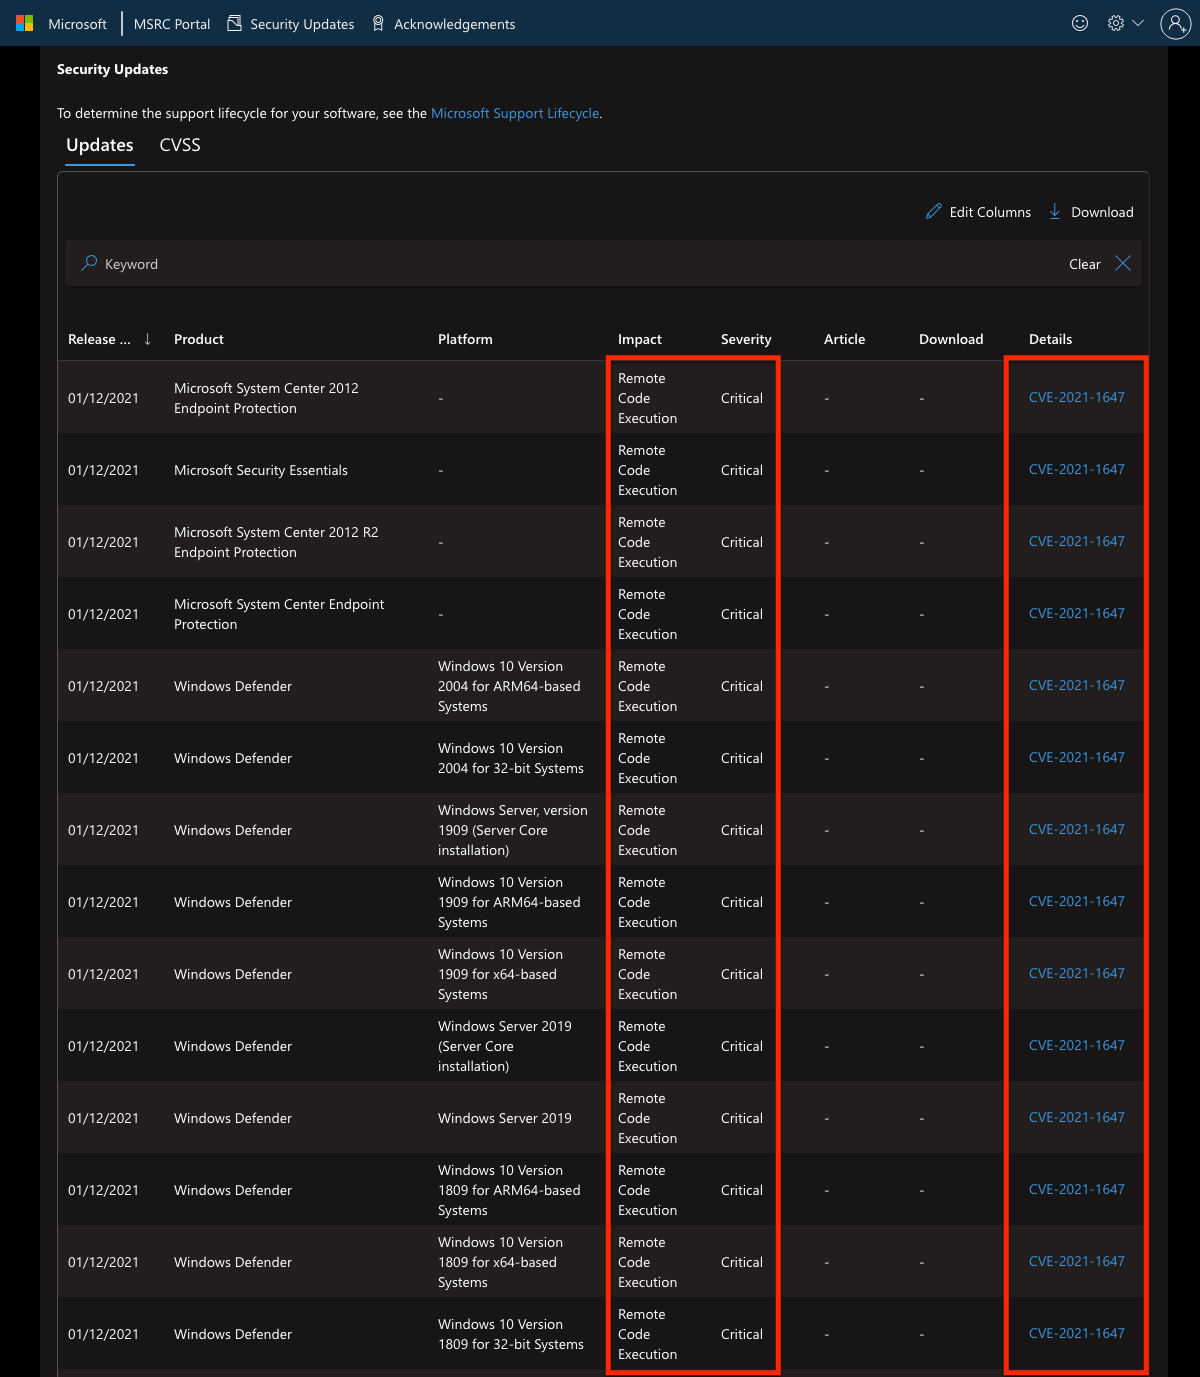Open MSRC Portal in the top navigation

point(172,24)
